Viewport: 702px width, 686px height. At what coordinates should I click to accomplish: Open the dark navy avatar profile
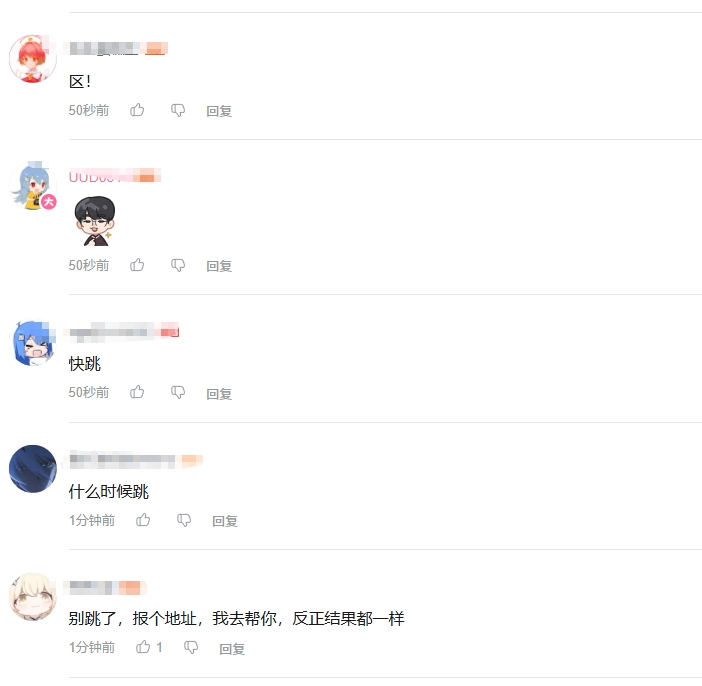pyautogui.click(x=33, y=469)
